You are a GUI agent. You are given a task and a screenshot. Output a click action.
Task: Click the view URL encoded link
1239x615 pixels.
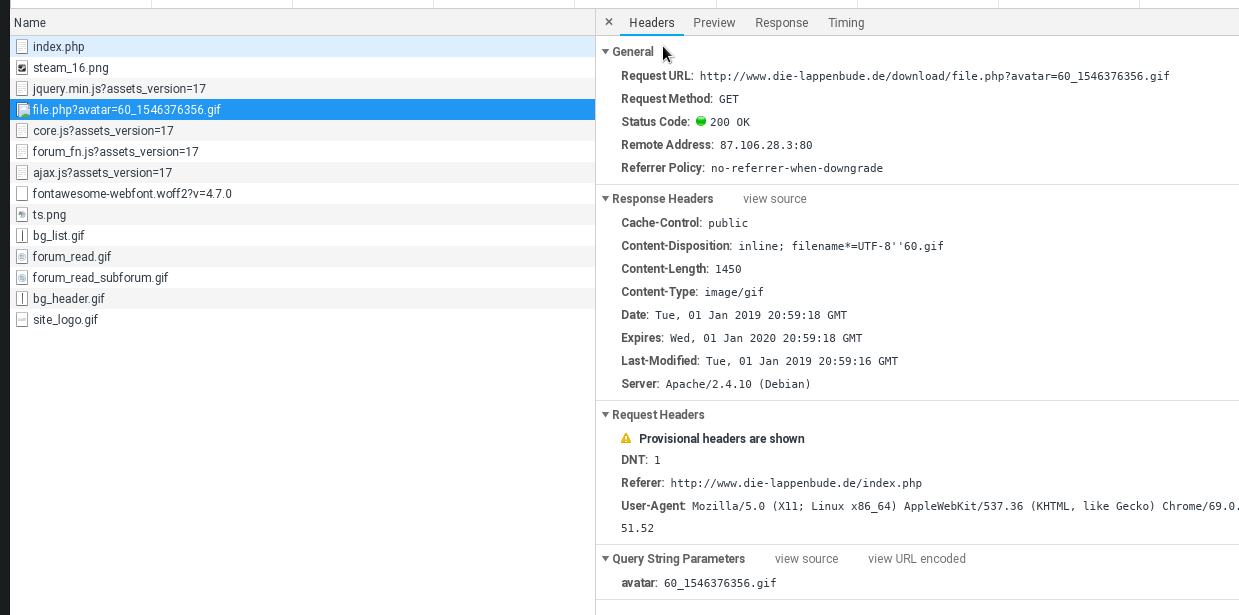(x=916, y=559)
